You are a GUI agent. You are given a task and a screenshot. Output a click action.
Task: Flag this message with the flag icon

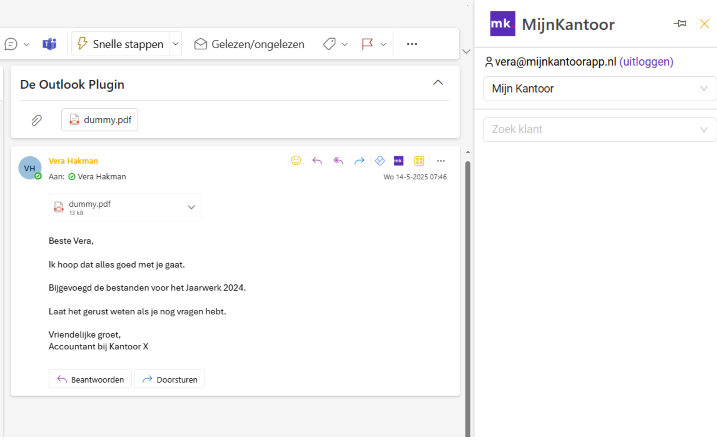click(x=367, y=44)
